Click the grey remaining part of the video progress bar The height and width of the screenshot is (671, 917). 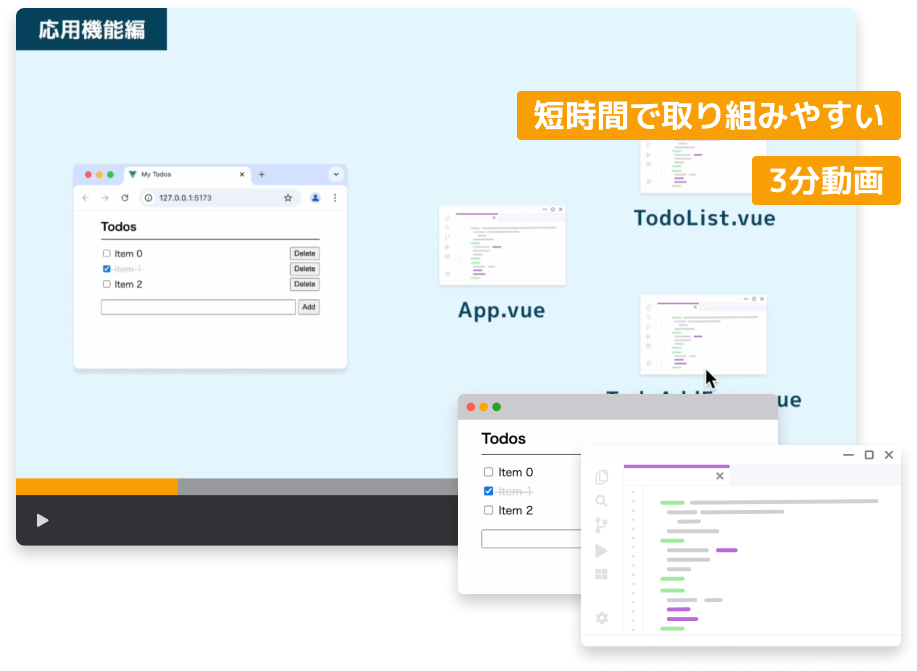point(318,487)
